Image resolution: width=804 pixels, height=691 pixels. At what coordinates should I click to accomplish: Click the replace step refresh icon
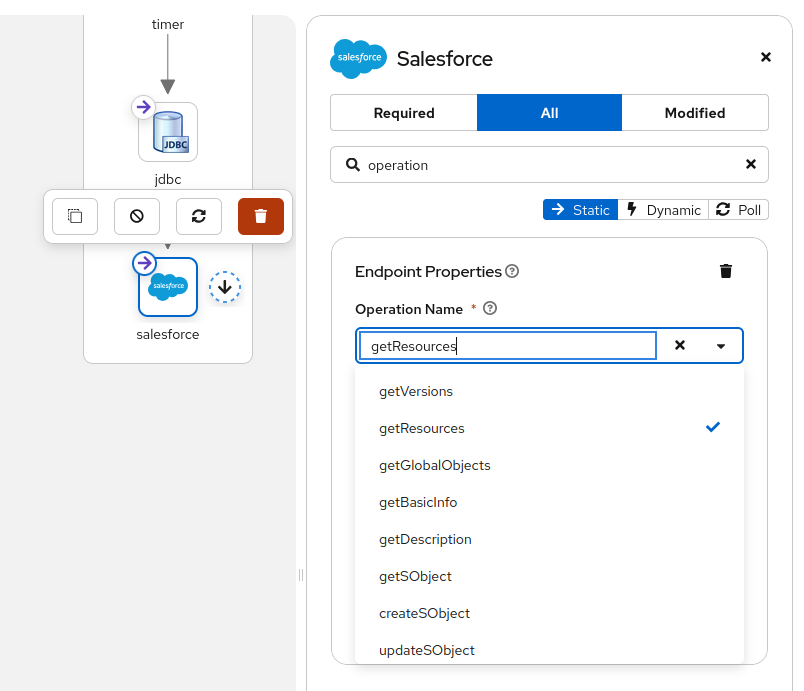coord(198,216)
